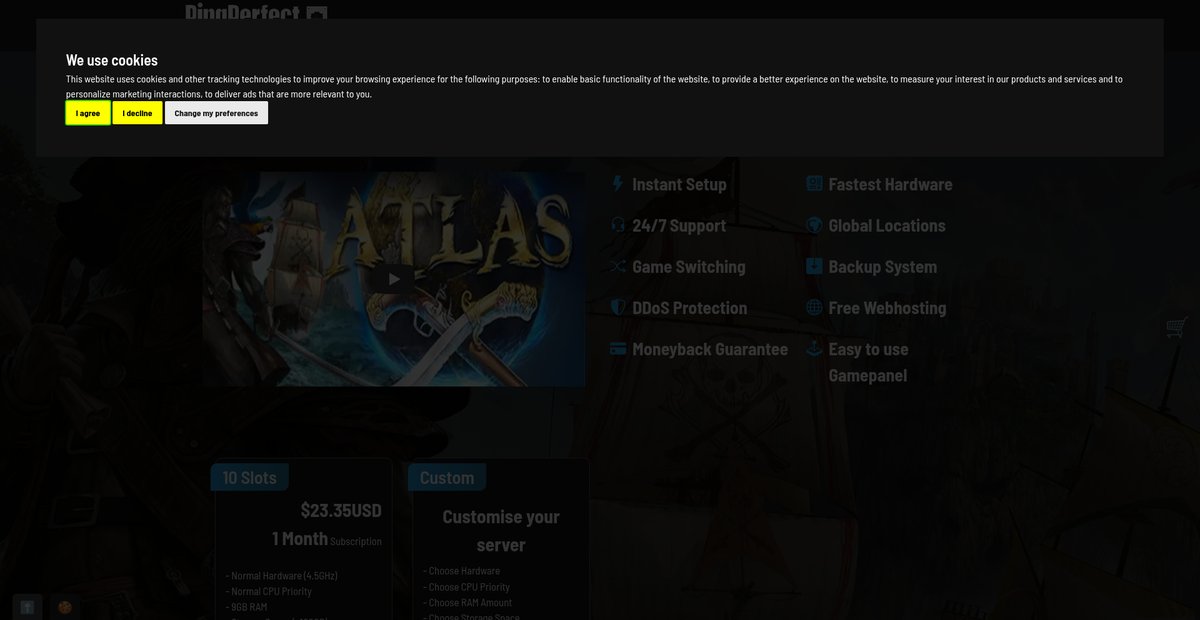This screenshot has height=620, width=1200.
Task: Click the Backup System download icon
Action: pyautogui.click(x=813, y=267)
